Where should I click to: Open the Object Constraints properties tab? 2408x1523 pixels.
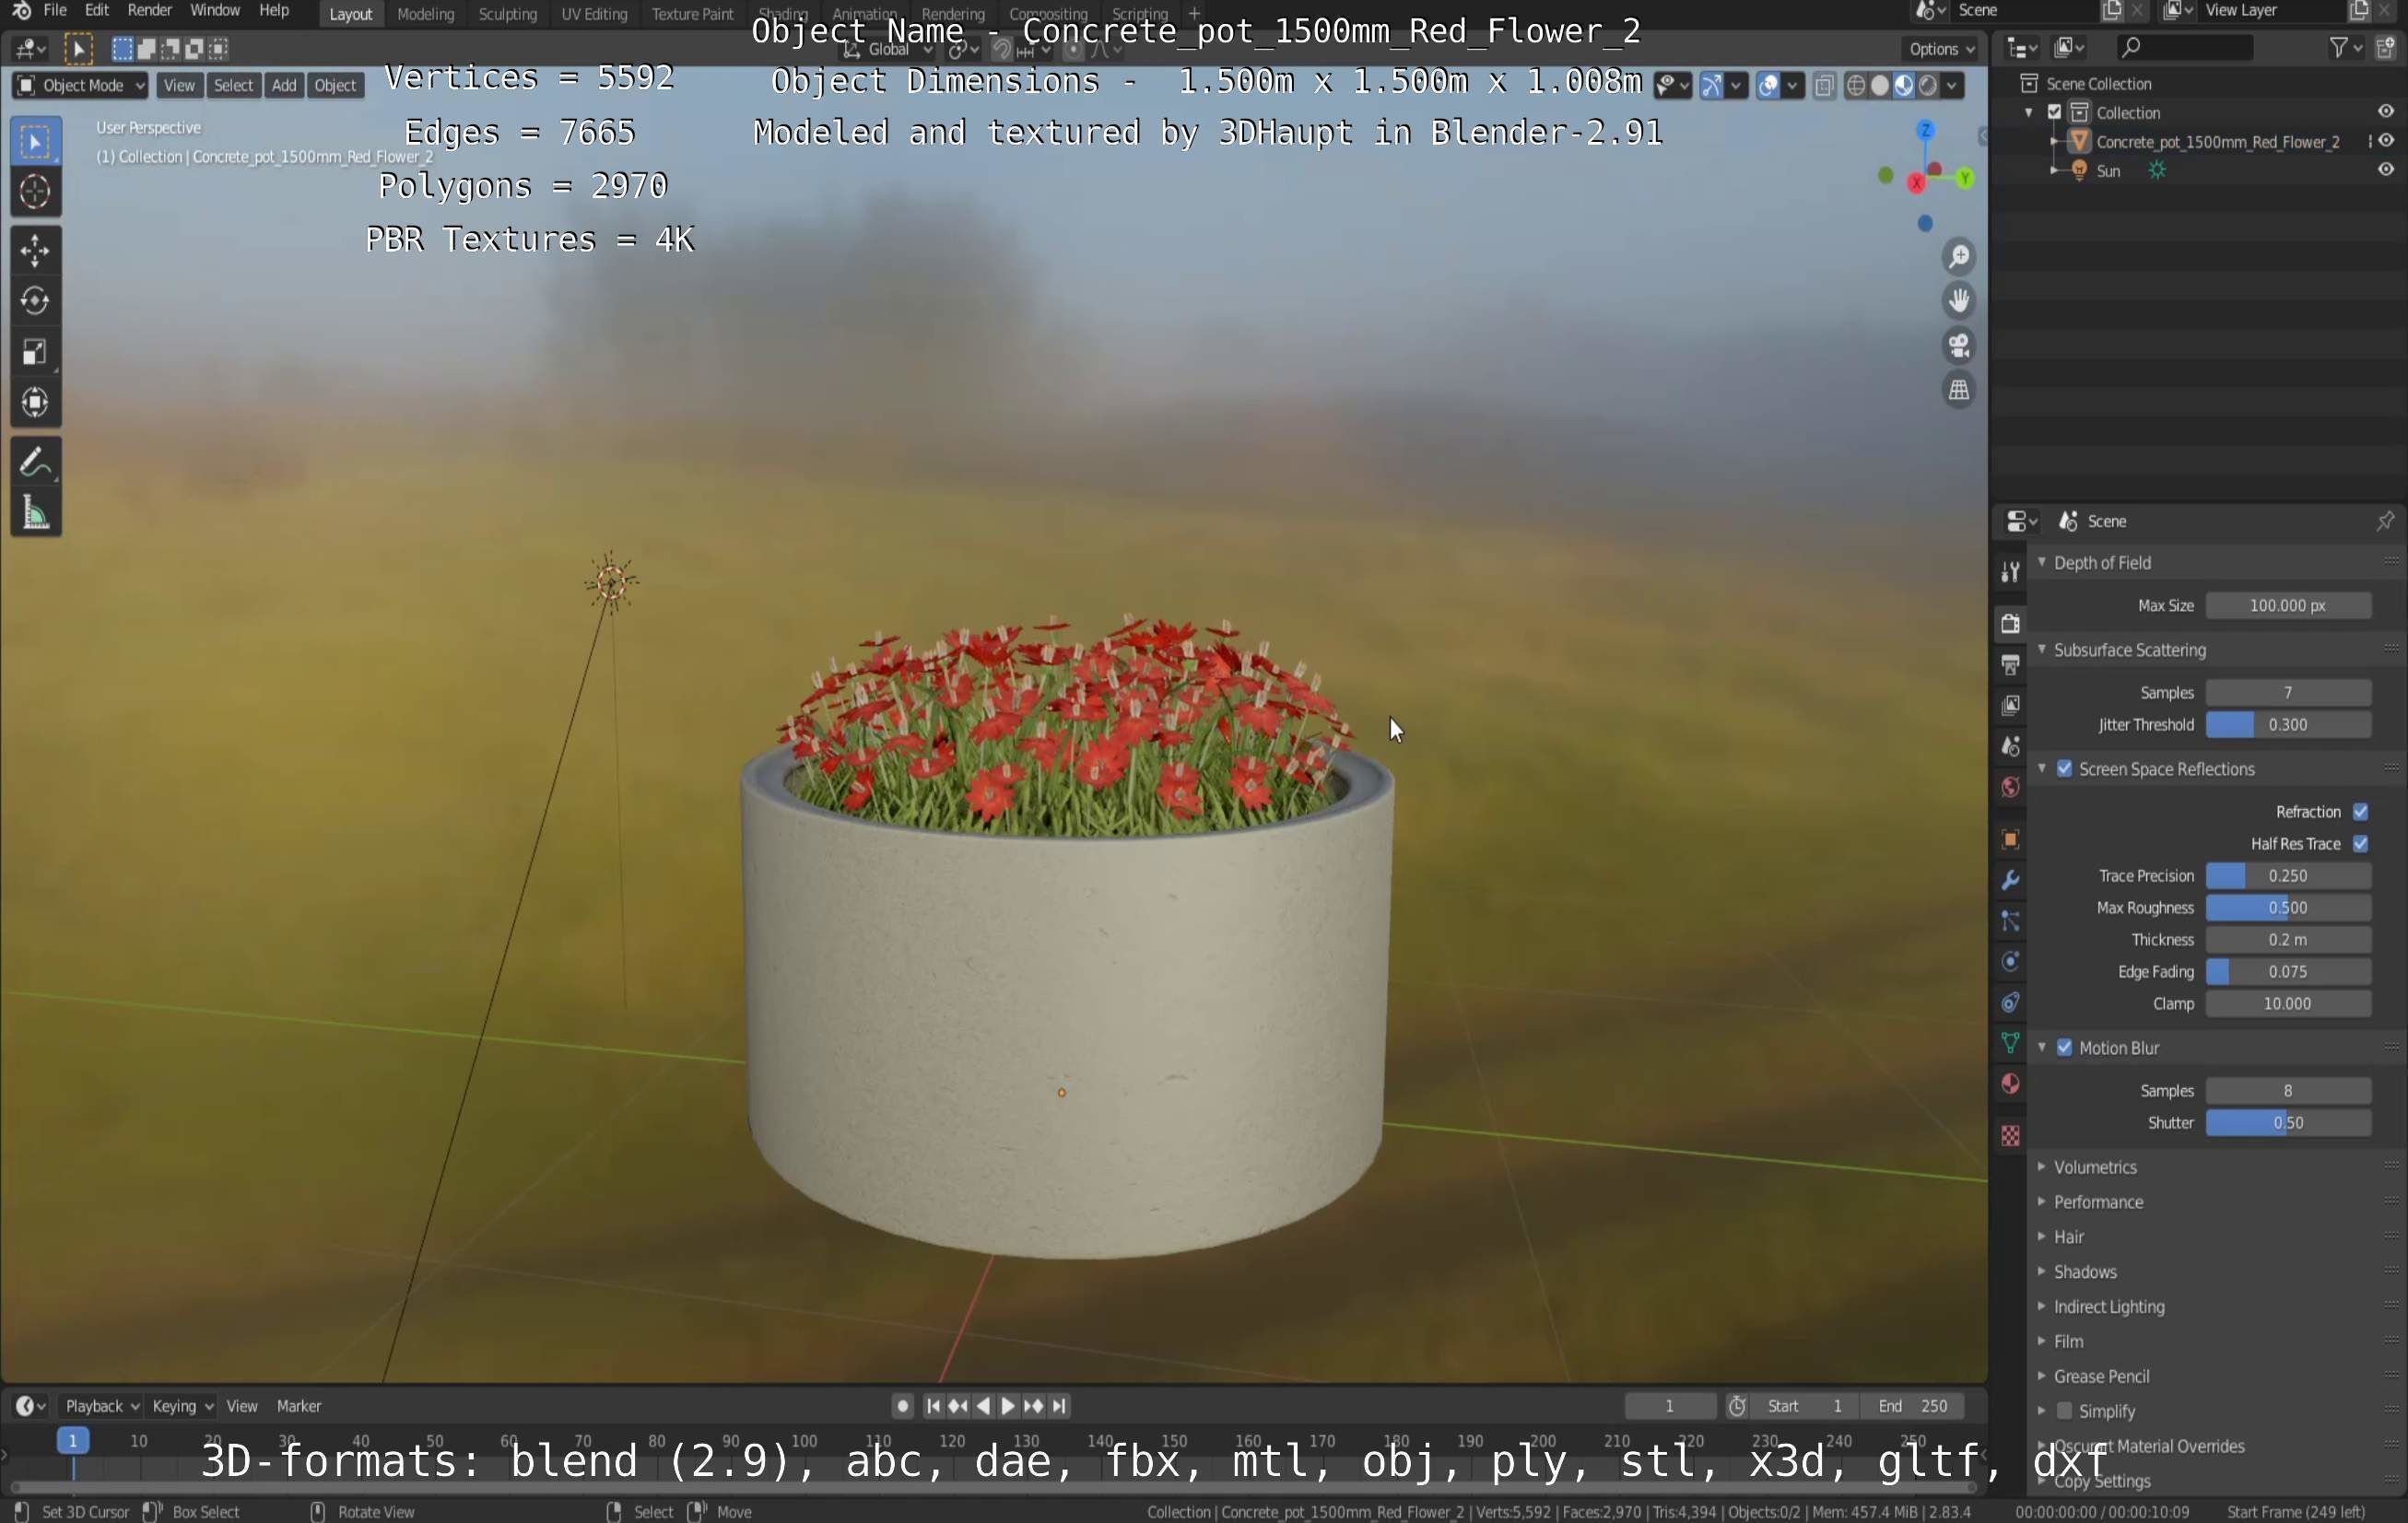click(x=2010, y=1003)
